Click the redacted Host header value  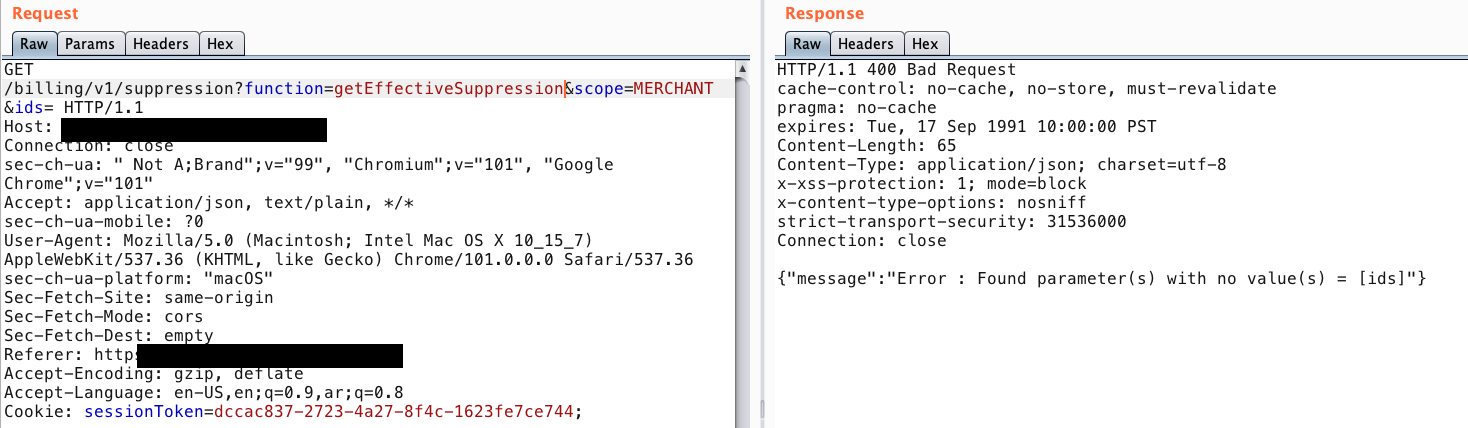(194, 129)
